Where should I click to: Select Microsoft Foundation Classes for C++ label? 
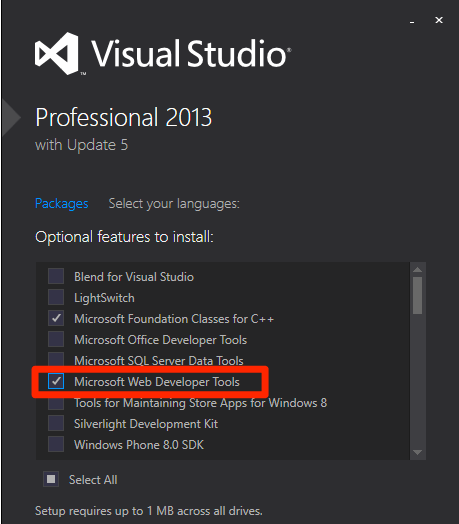(174, 319)
